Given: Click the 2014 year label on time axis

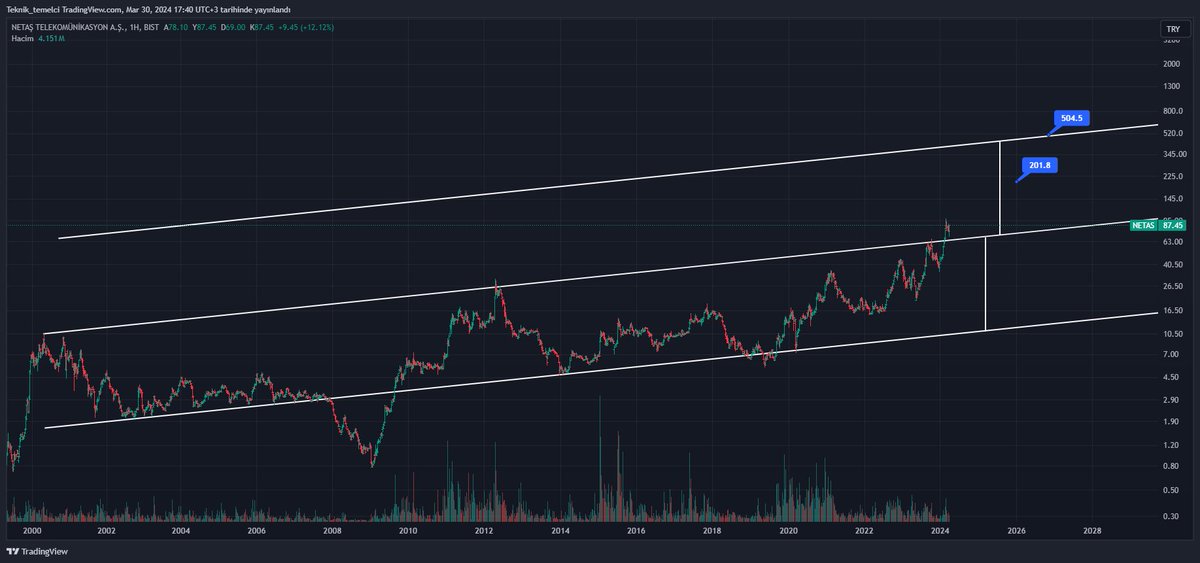Looking at the screenshot, I should [x=560, y=531].
